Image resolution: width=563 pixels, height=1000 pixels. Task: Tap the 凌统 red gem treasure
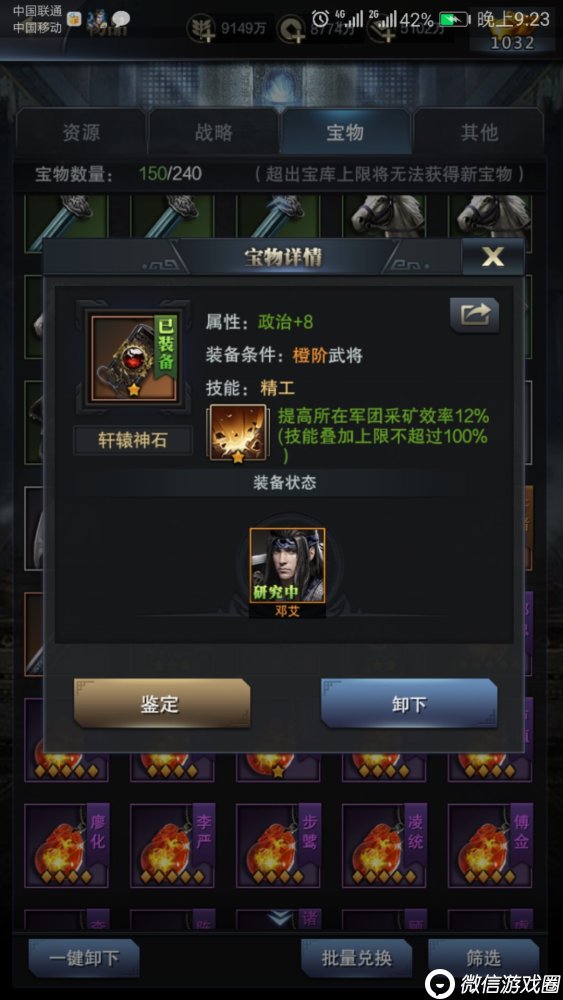tap(384, 845)
